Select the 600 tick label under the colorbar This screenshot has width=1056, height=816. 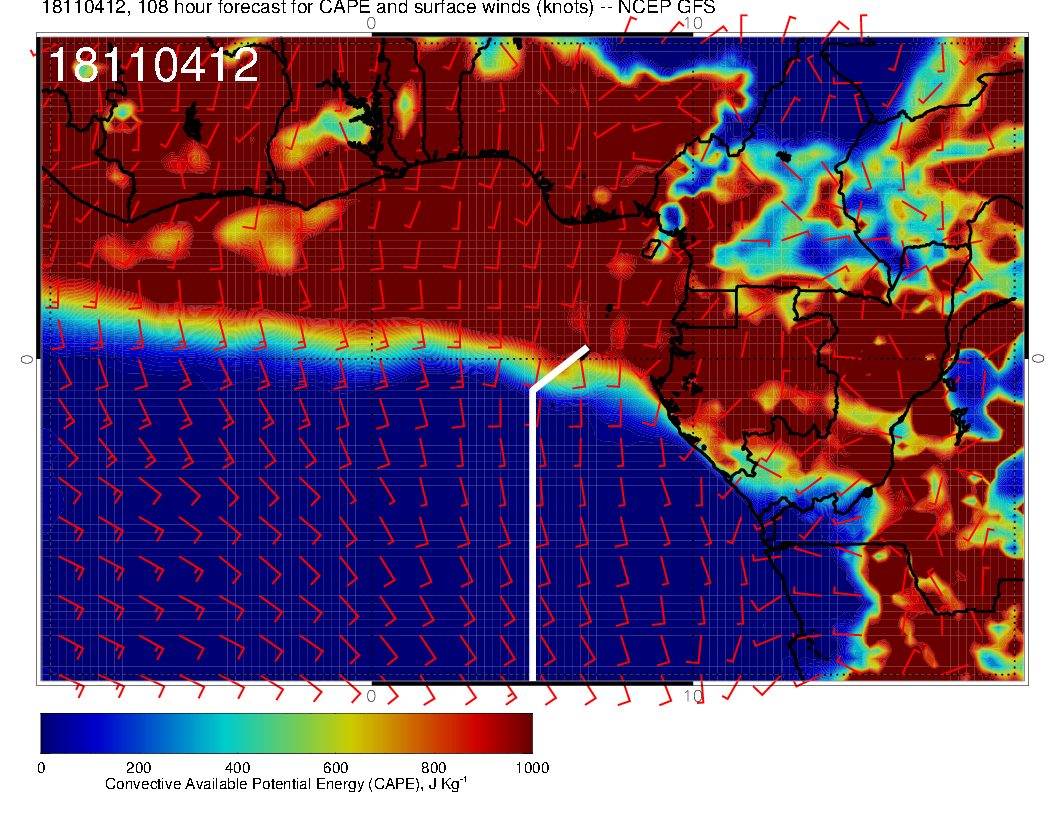point(335,768)
